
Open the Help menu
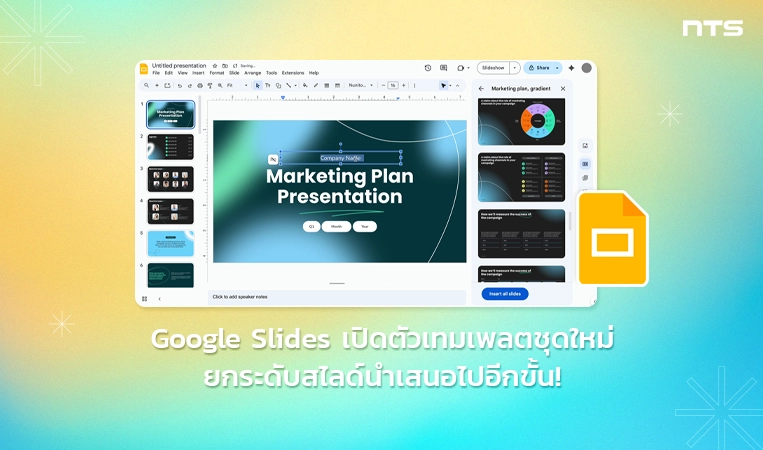pos(314,73)
